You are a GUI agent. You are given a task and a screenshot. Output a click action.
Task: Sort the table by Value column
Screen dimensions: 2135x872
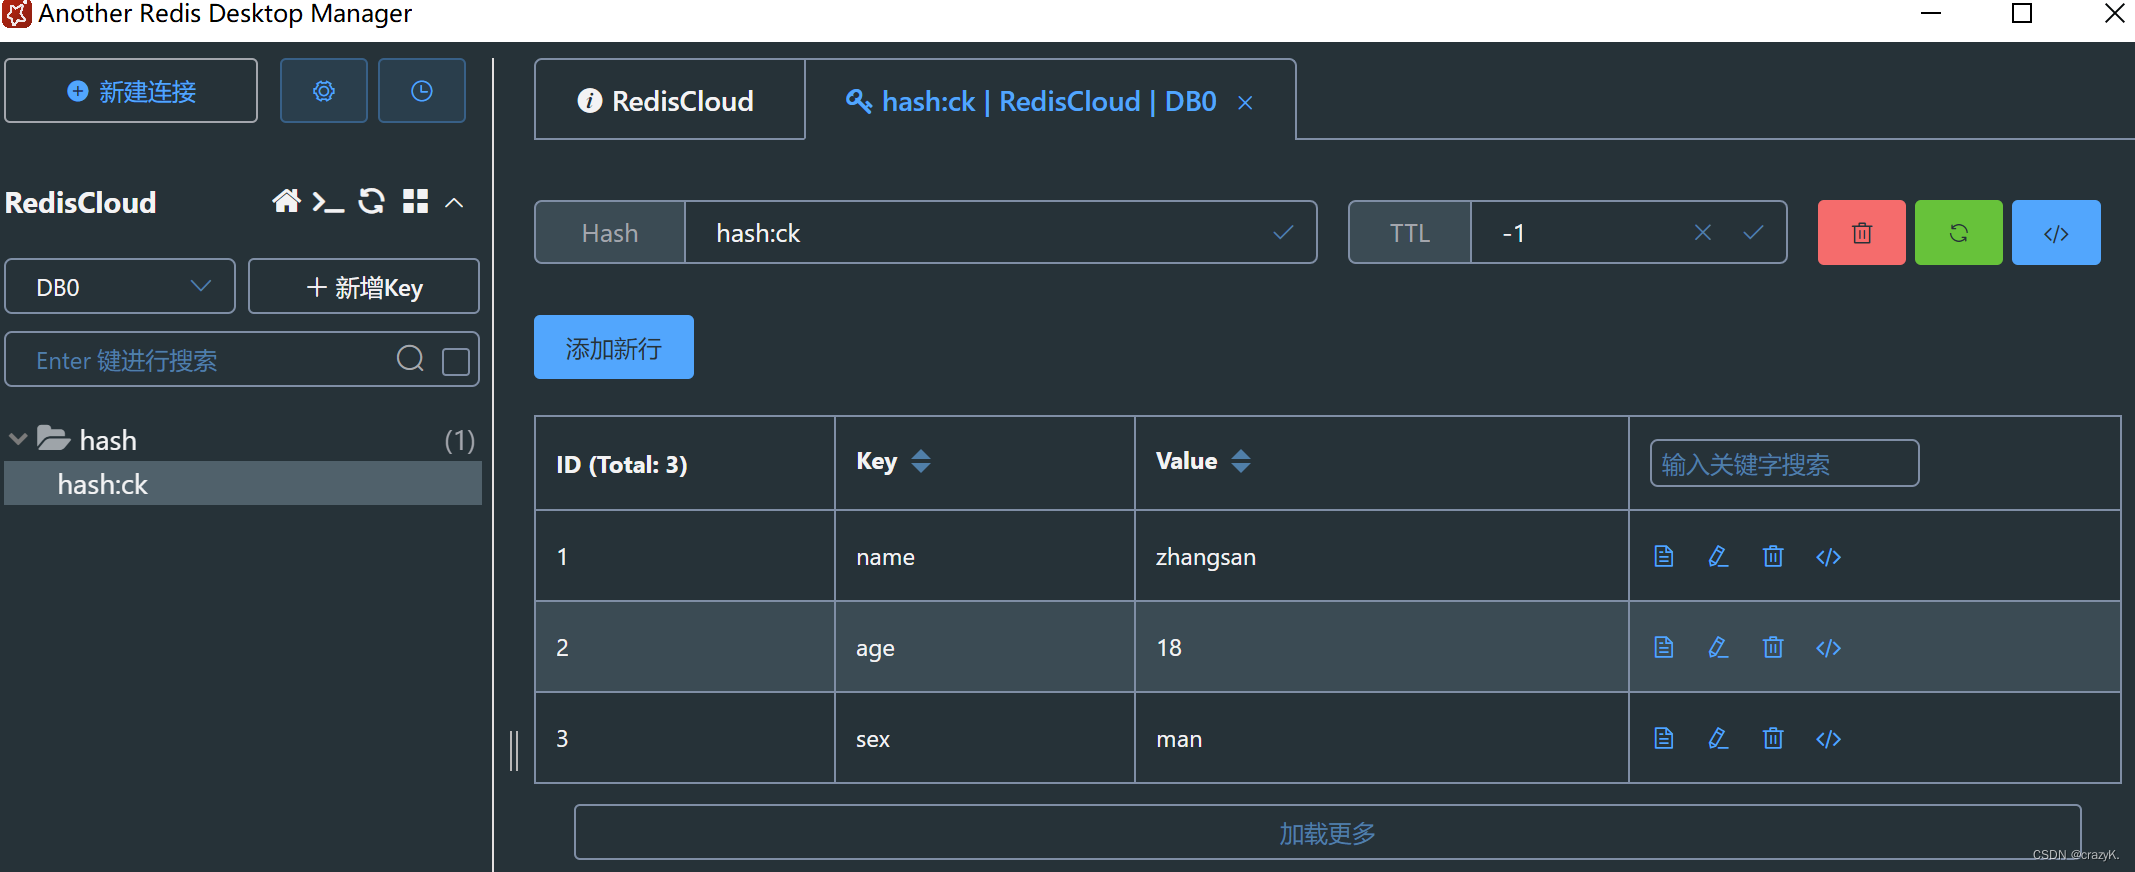tap(1241, 461)
